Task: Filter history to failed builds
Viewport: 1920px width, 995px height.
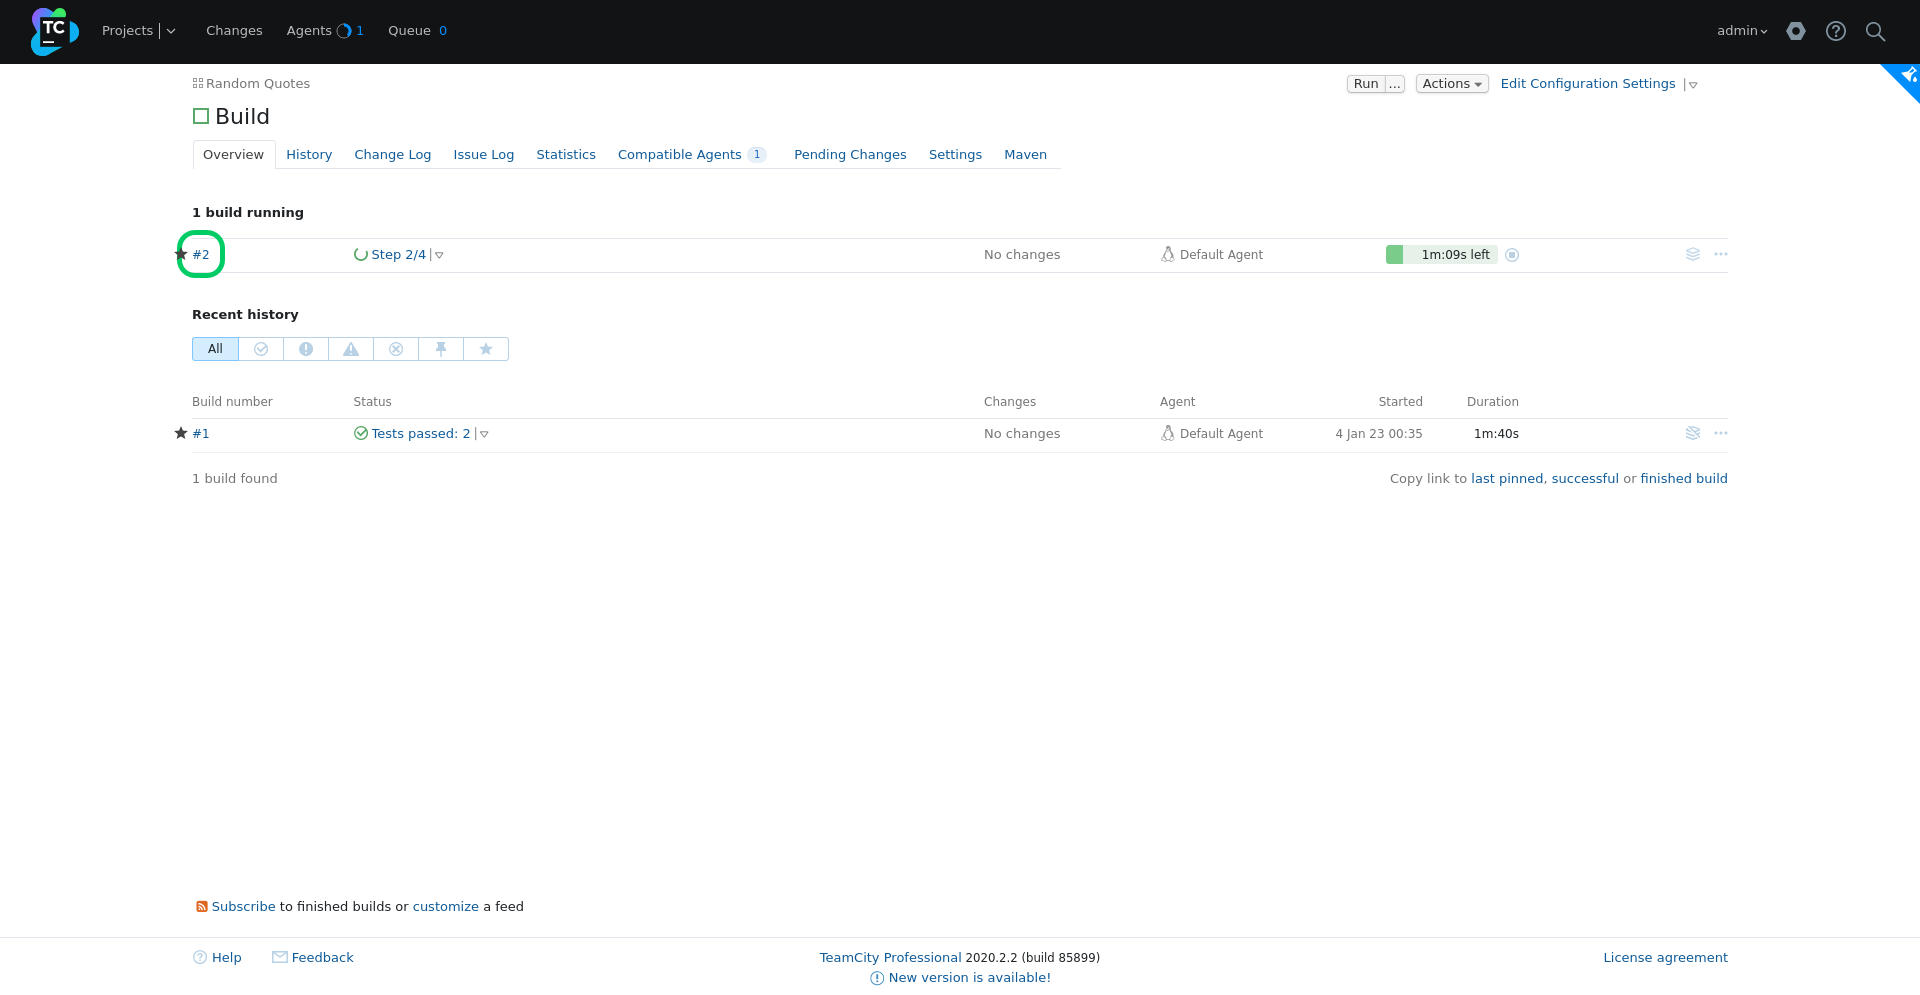Action: [x=306, y=349]
